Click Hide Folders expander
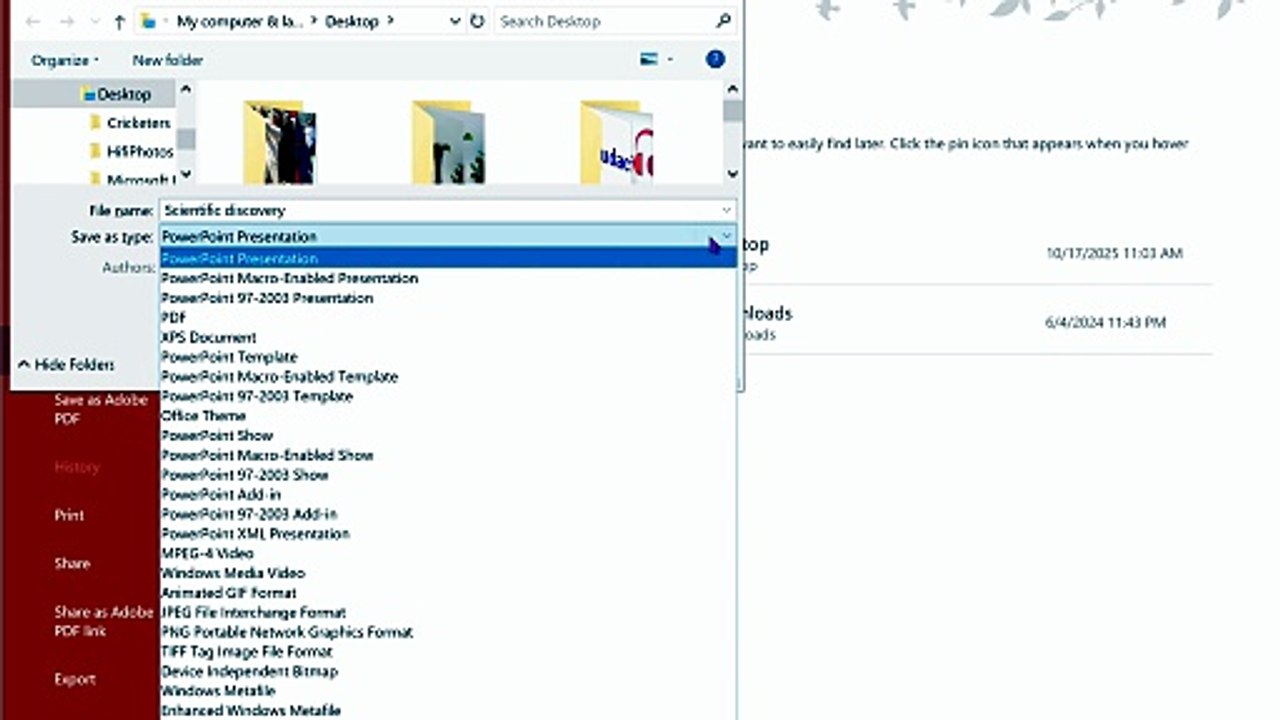 pyautogui.click(x=66, y=365)
